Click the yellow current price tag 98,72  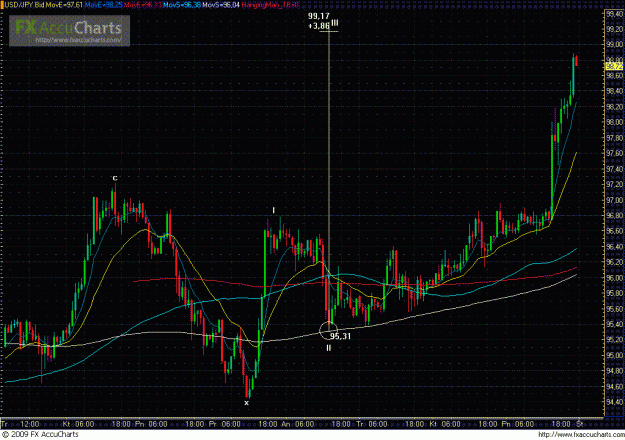pos(614,67)
